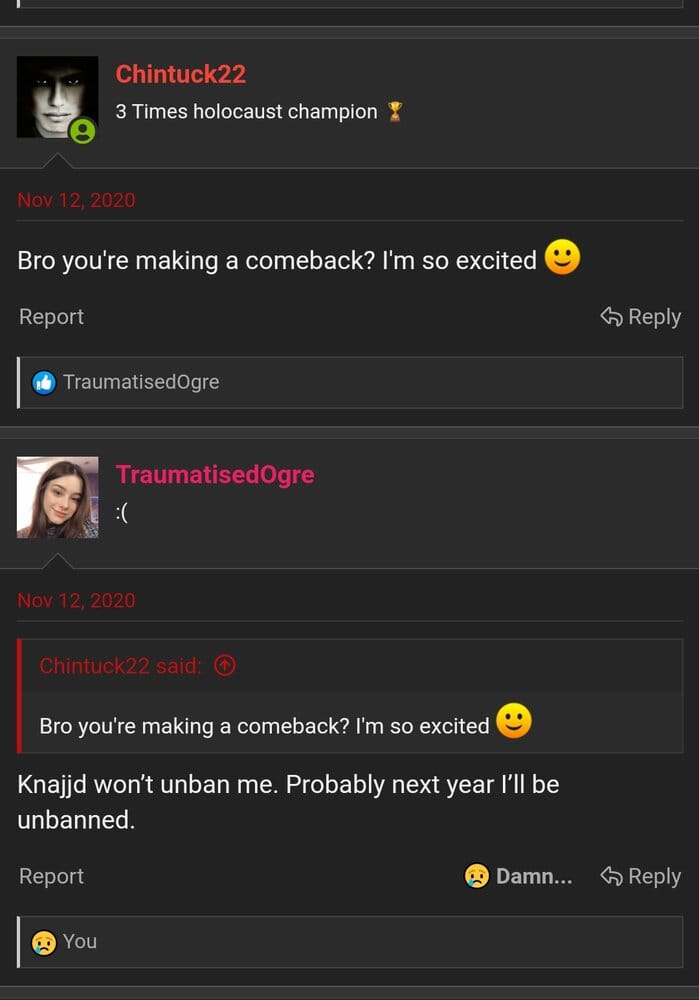Click the sad face icon beside You
The image size is (699, 1000).
click(x=44, y=942)
